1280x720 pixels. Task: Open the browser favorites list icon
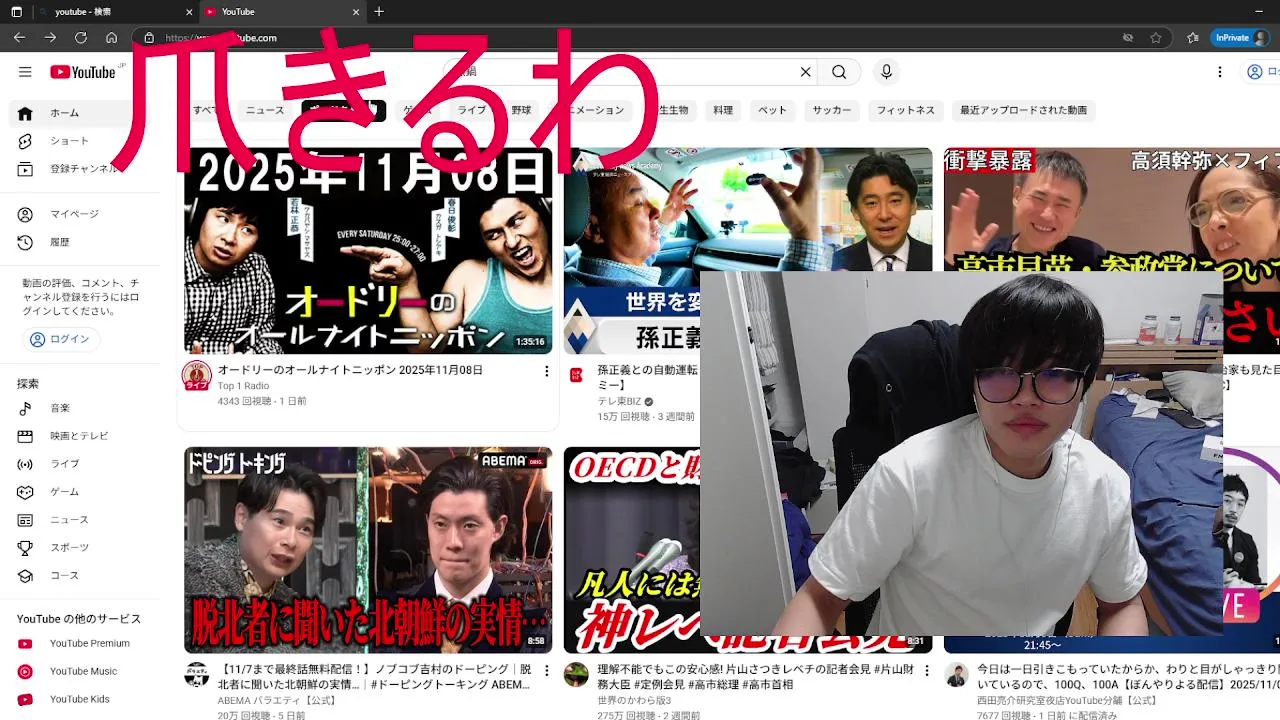coord(1193,38)
